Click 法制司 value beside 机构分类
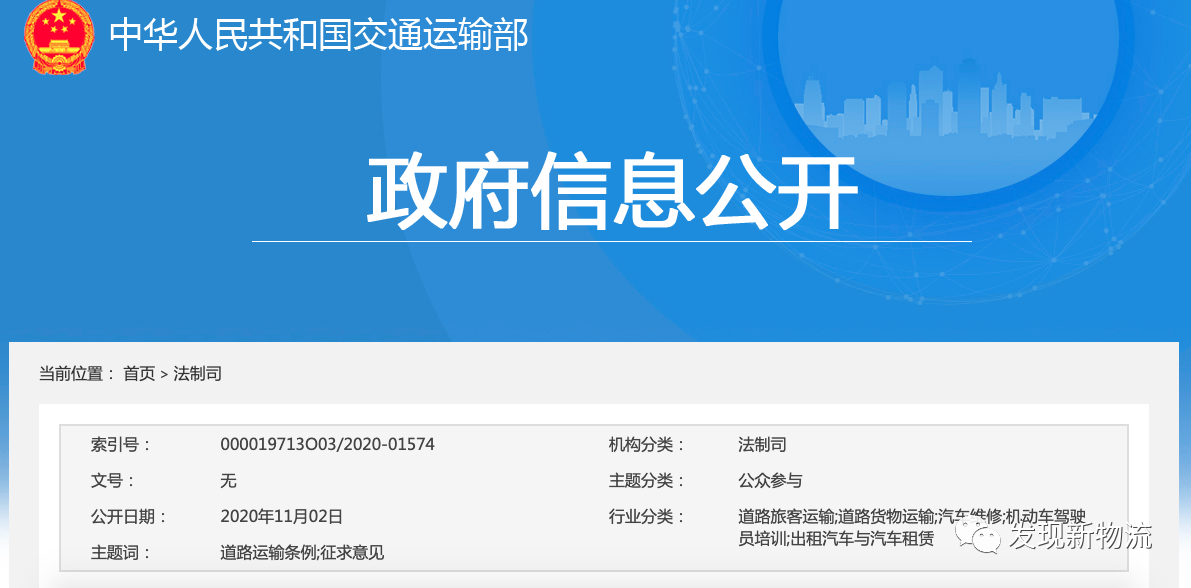 point(762,444)
